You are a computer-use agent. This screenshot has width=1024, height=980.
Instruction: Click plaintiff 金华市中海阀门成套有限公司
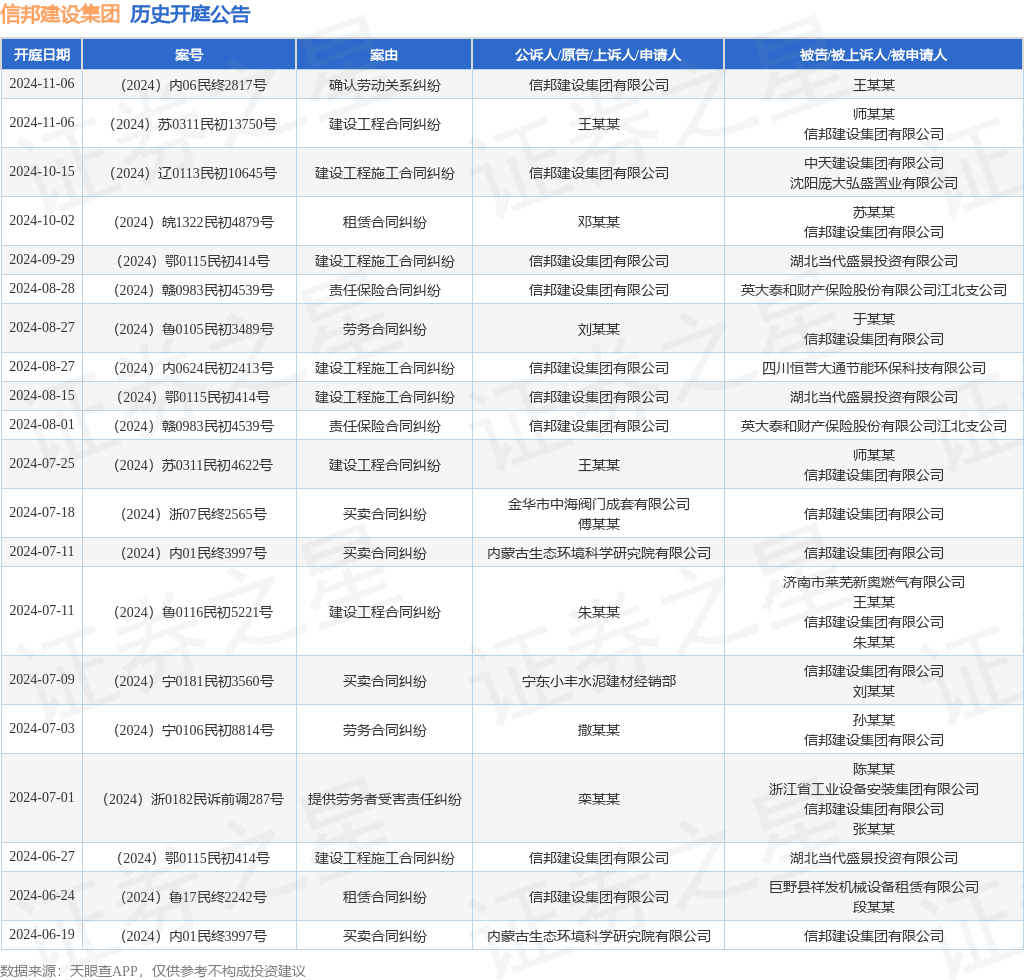coord(598,504)
